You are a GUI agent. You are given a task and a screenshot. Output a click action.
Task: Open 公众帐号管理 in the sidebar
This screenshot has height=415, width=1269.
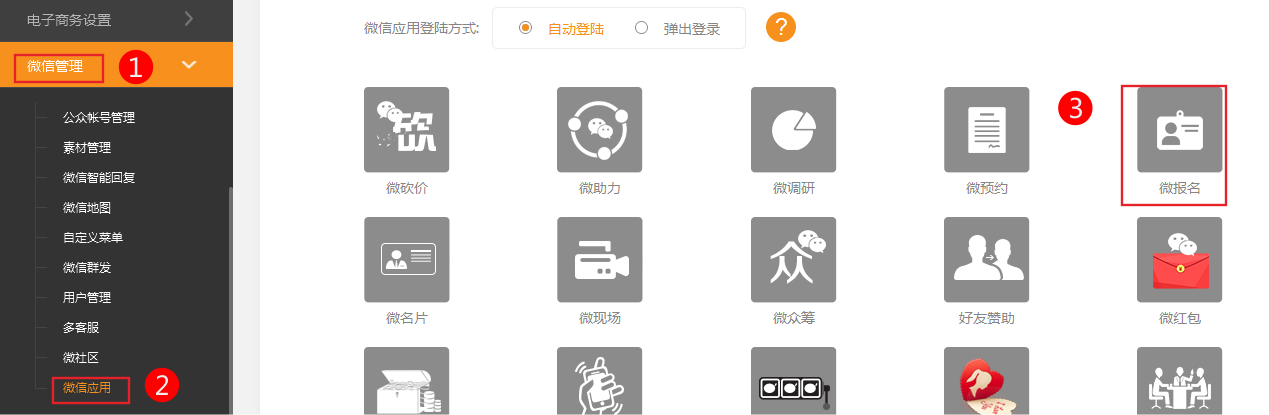(98, 117)
